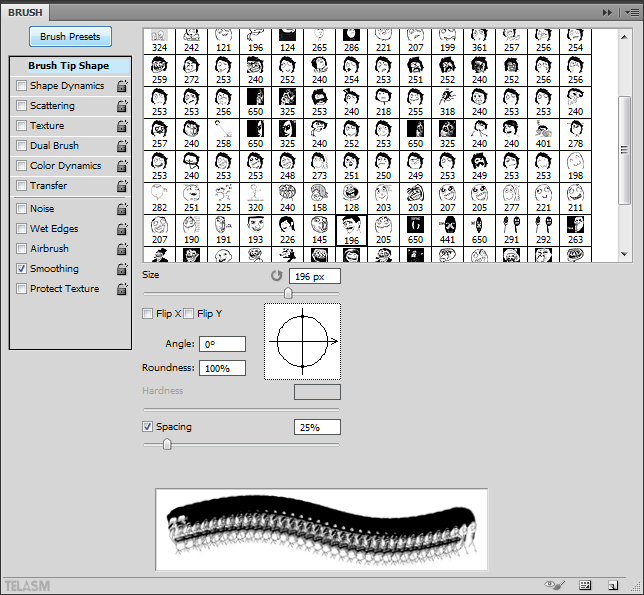Screen dimensions: 644x595
Task: Click the brush list scroll down arrow
Action: (624, 254)
